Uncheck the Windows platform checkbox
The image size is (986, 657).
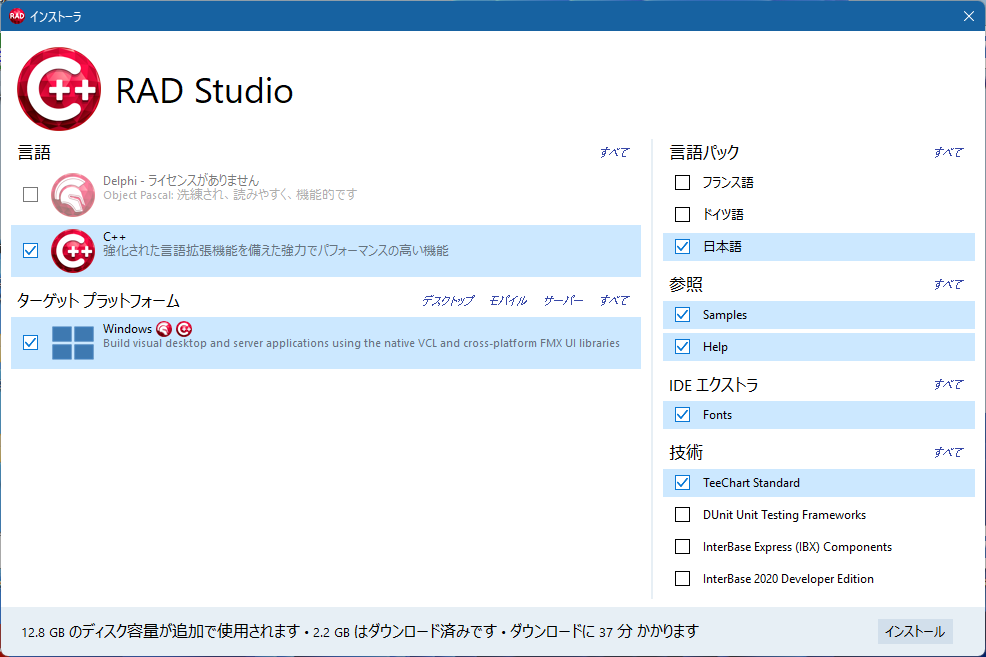click(x=30, y=343)
